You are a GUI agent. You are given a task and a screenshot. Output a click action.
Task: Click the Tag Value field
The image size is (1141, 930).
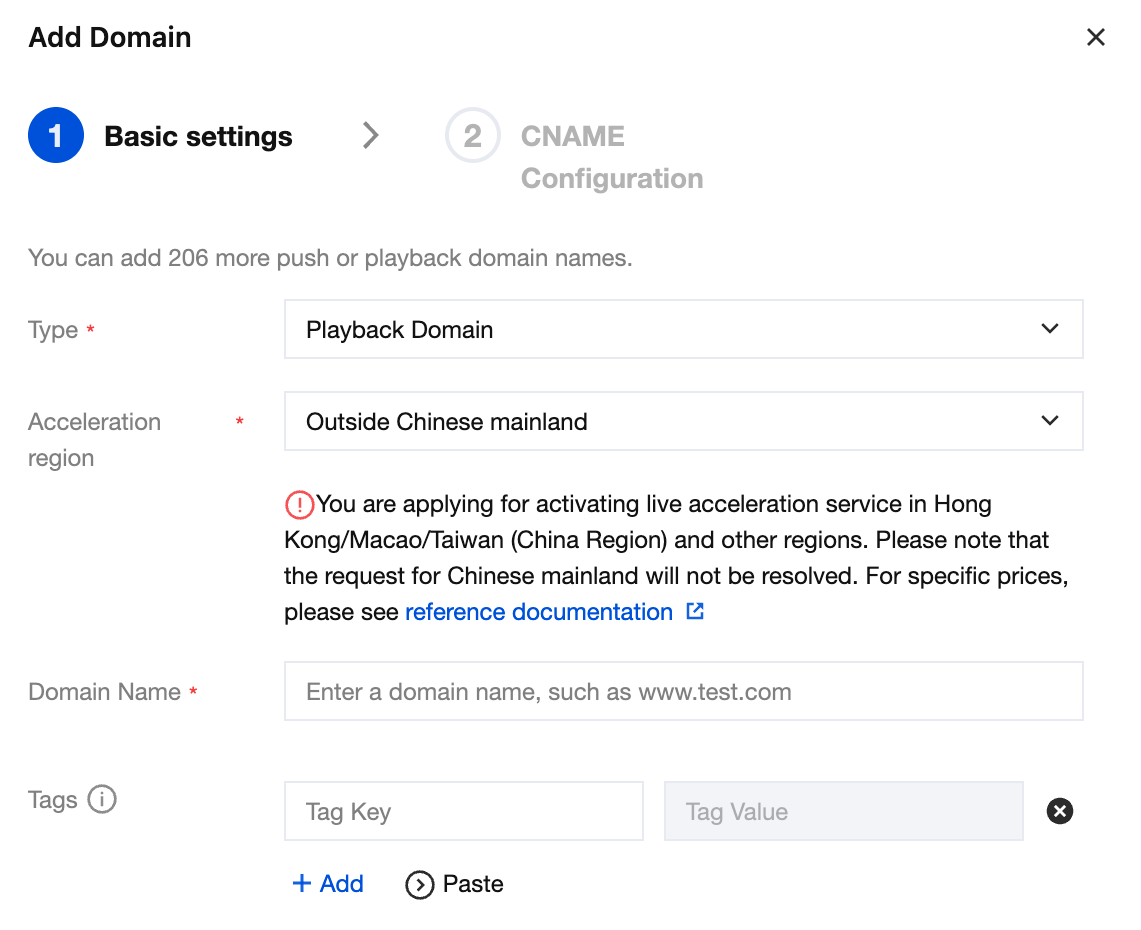843,811
